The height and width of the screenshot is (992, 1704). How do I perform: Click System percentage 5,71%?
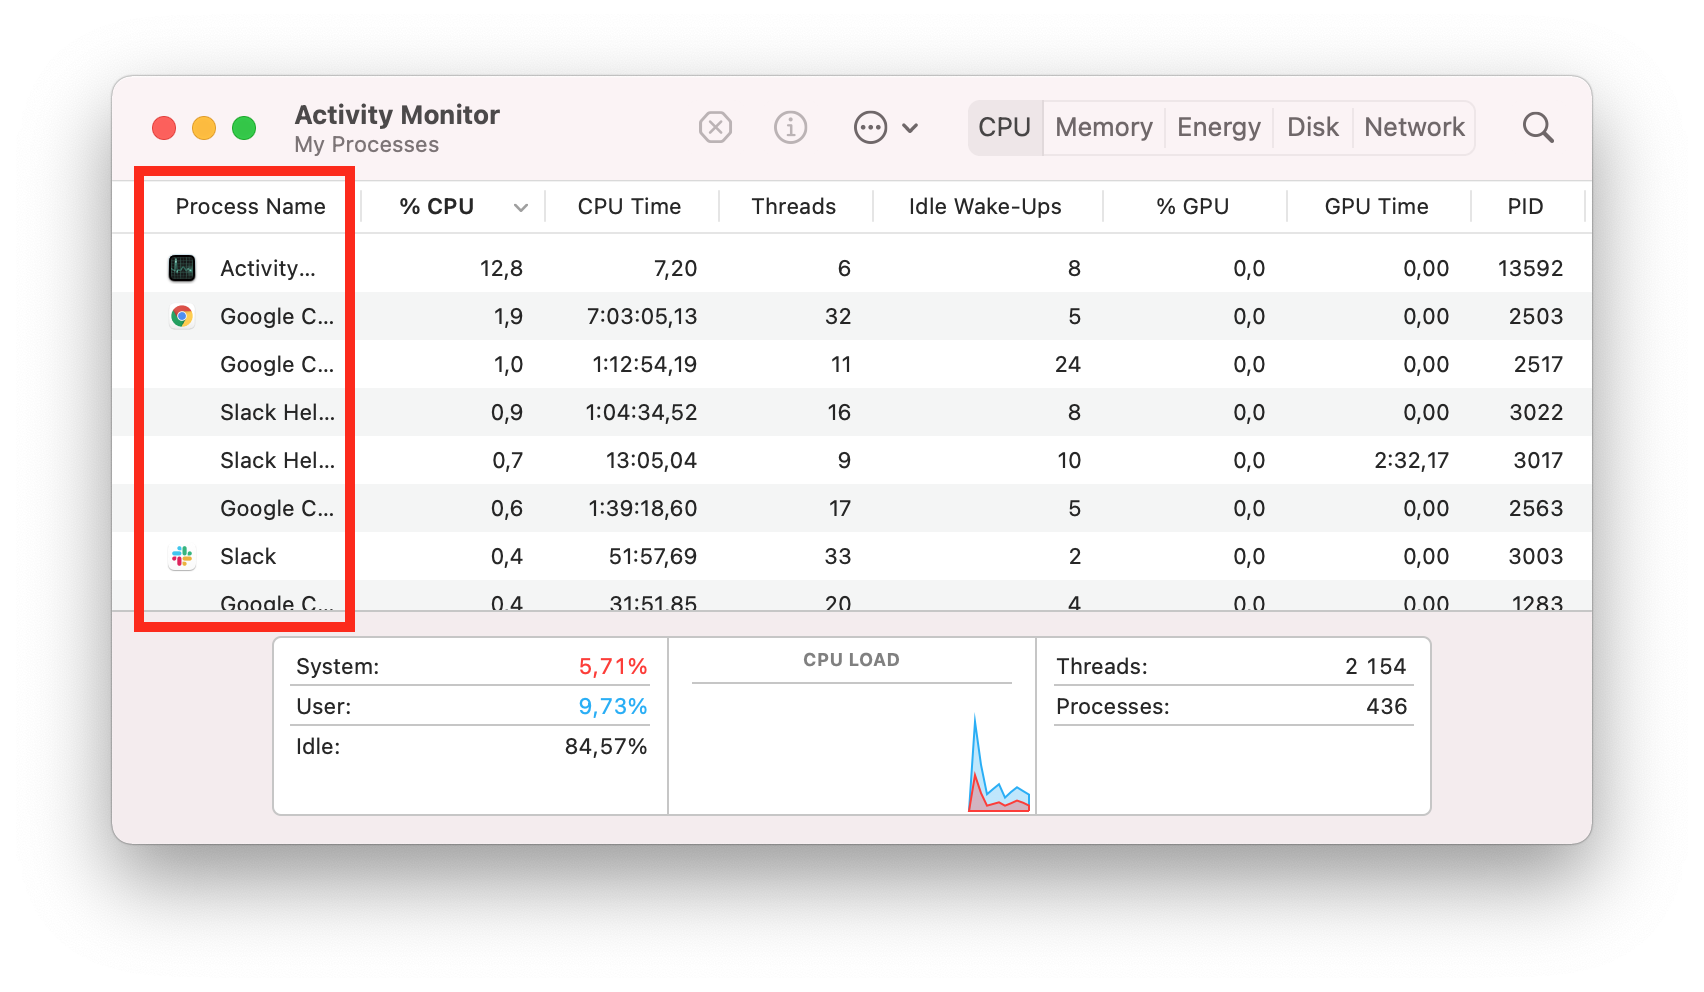613,666
